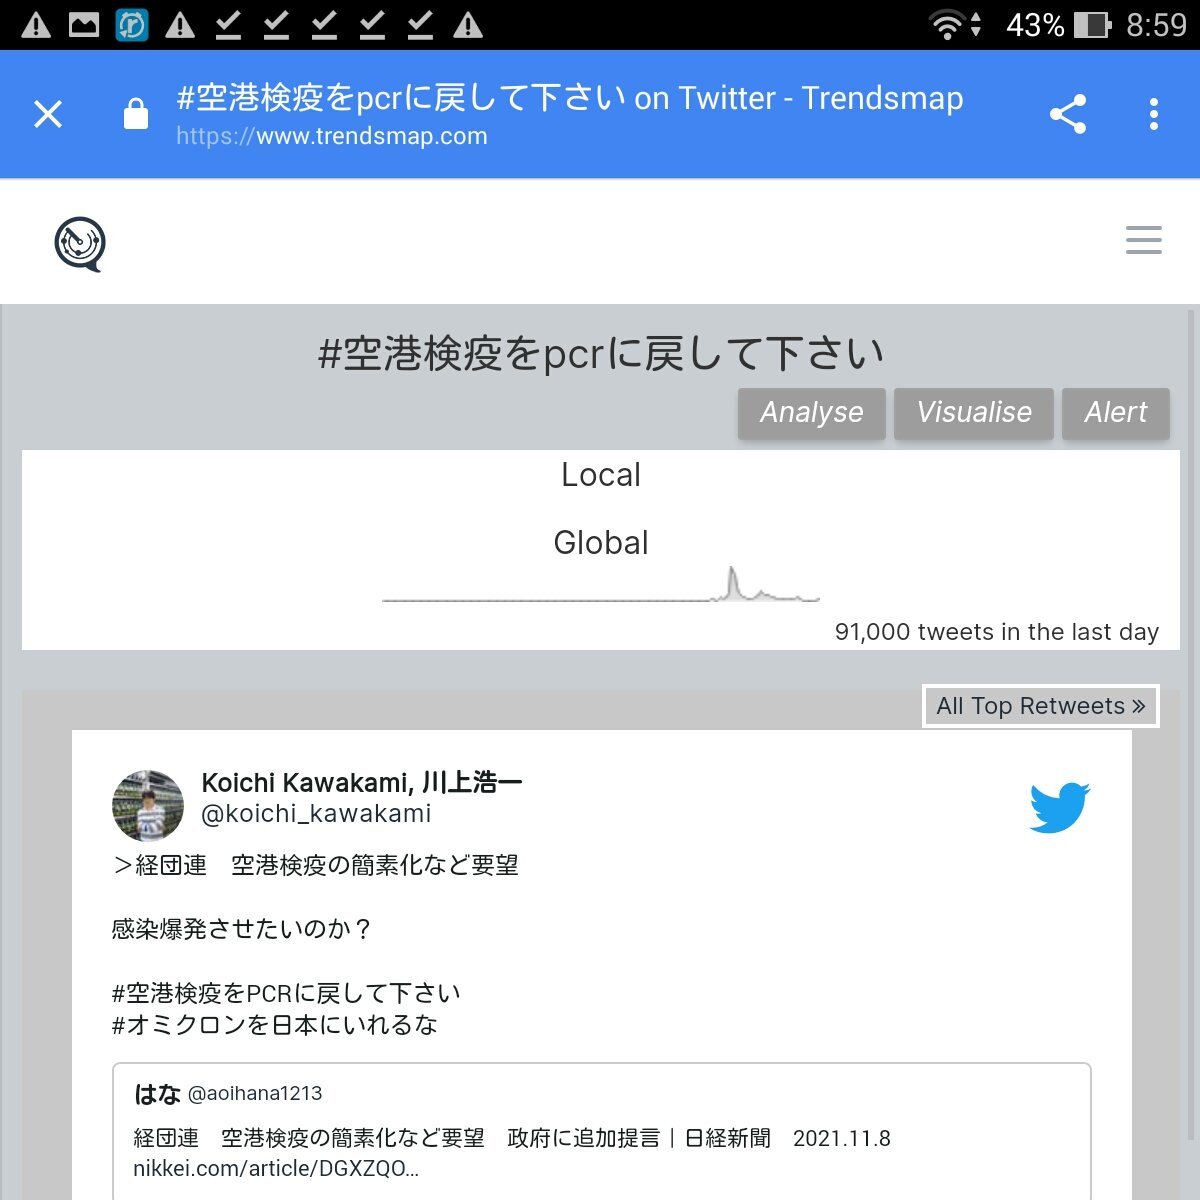Share the Trendsmap page
Image resolution: width=1200 pixels, height=1200 pixels.
click(1068, 114)
